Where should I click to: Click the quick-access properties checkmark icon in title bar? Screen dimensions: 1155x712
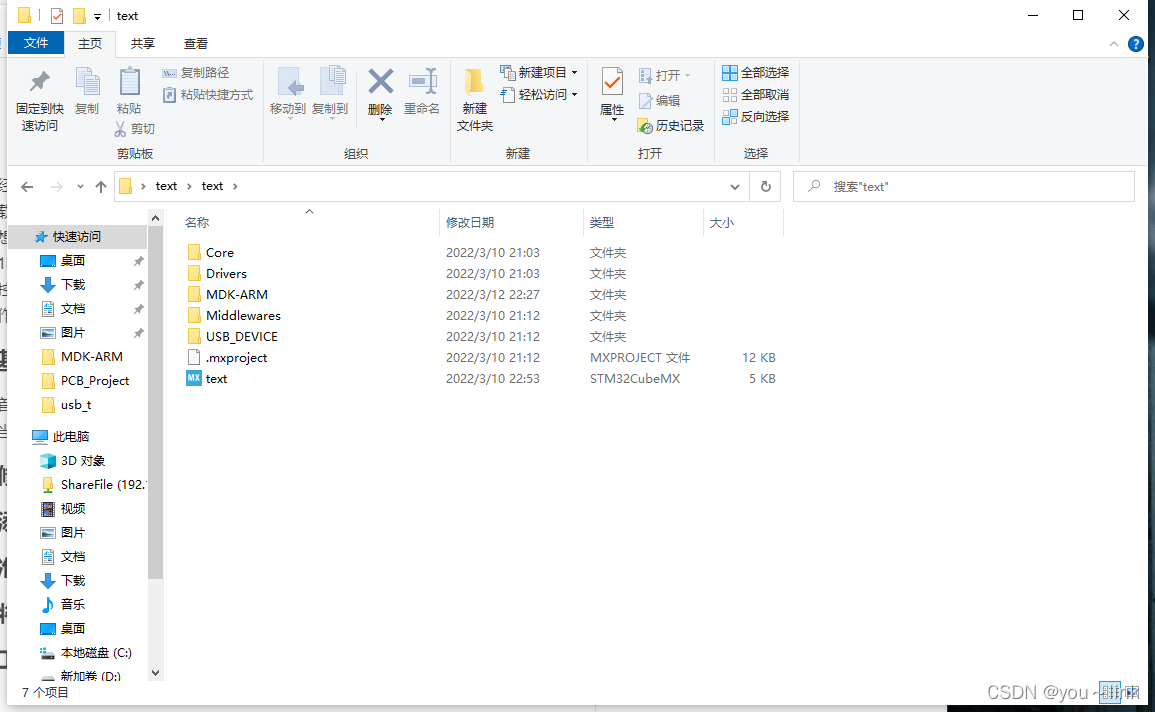57,15
